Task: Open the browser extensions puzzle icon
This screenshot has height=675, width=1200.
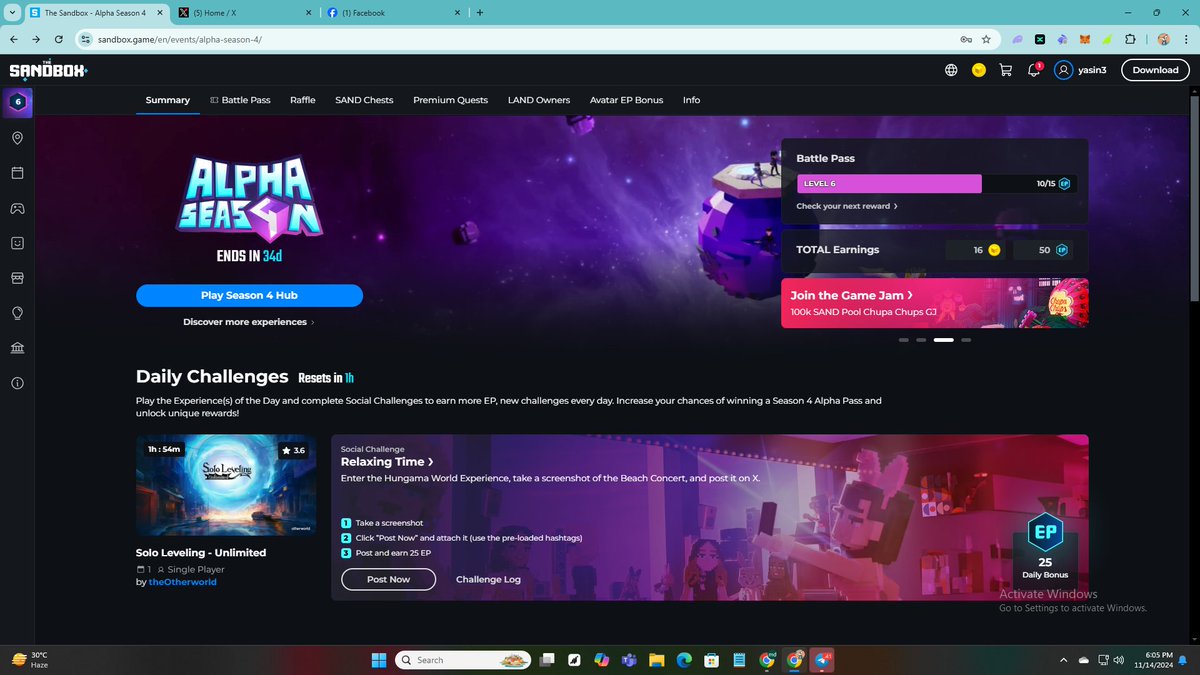Action: 1130,39
